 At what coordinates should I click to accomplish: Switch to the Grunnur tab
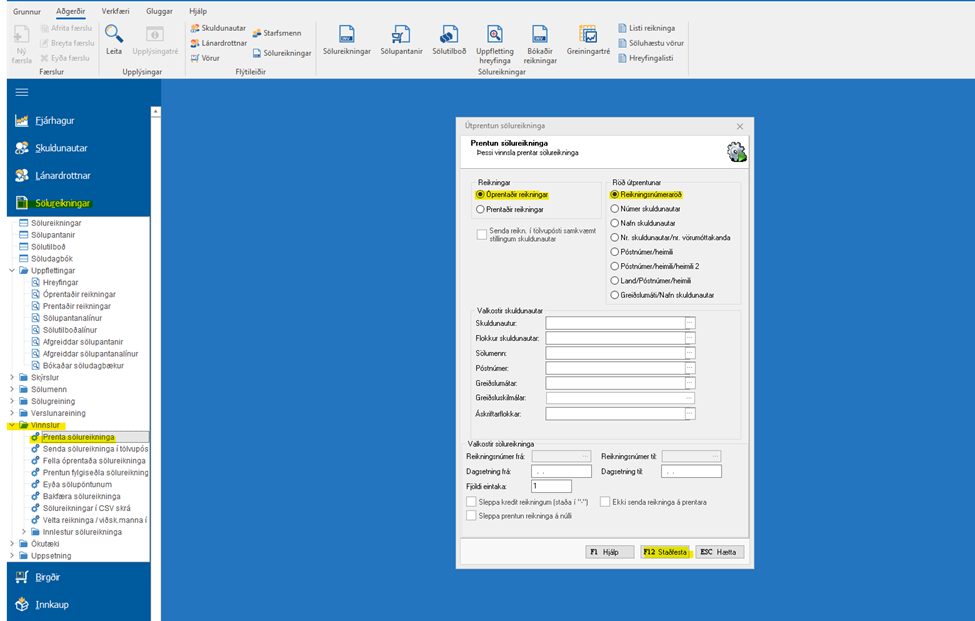point(27,10)
